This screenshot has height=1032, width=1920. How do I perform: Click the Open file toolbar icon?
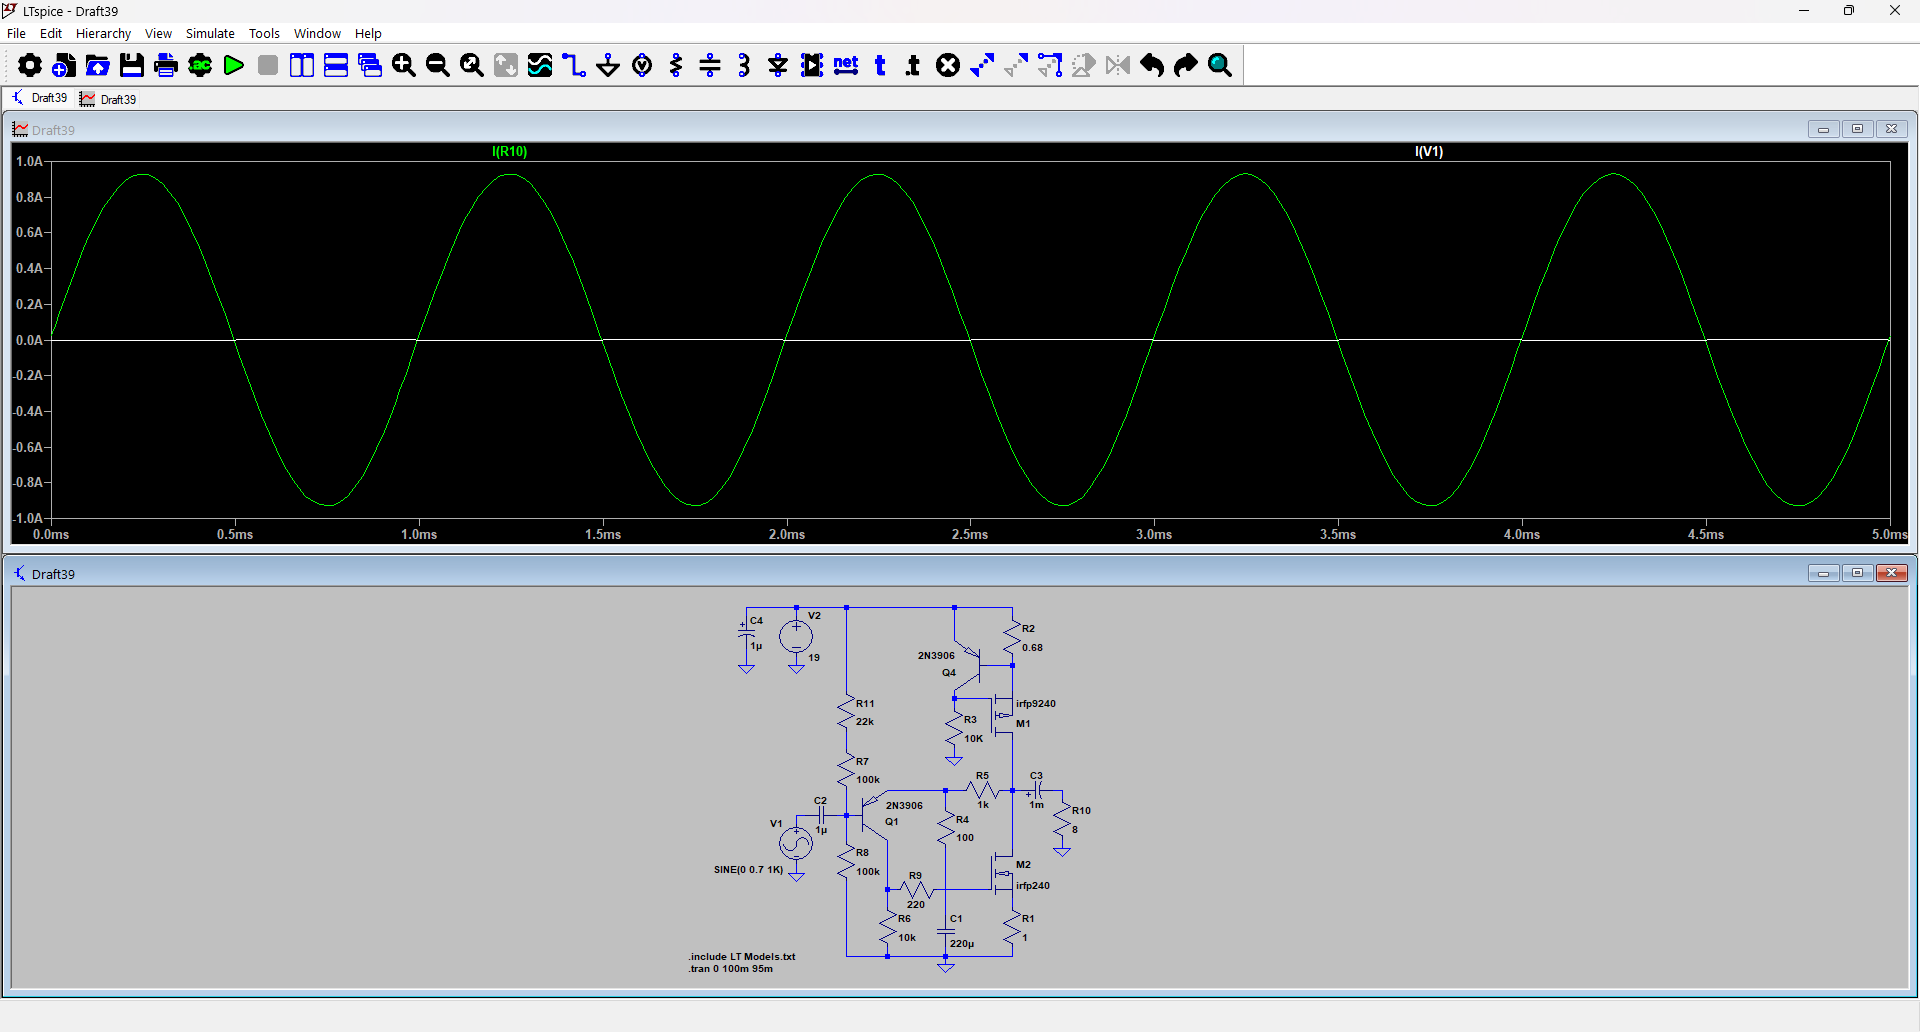point(98,66)
